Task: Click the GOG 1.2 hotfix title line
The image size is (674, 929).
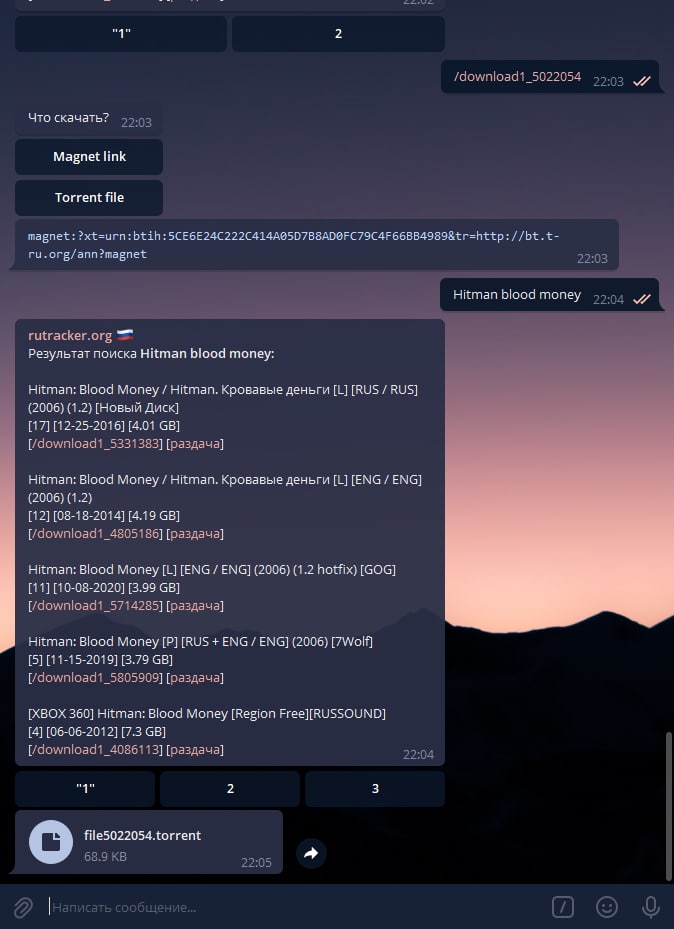Action: [211, 569]
